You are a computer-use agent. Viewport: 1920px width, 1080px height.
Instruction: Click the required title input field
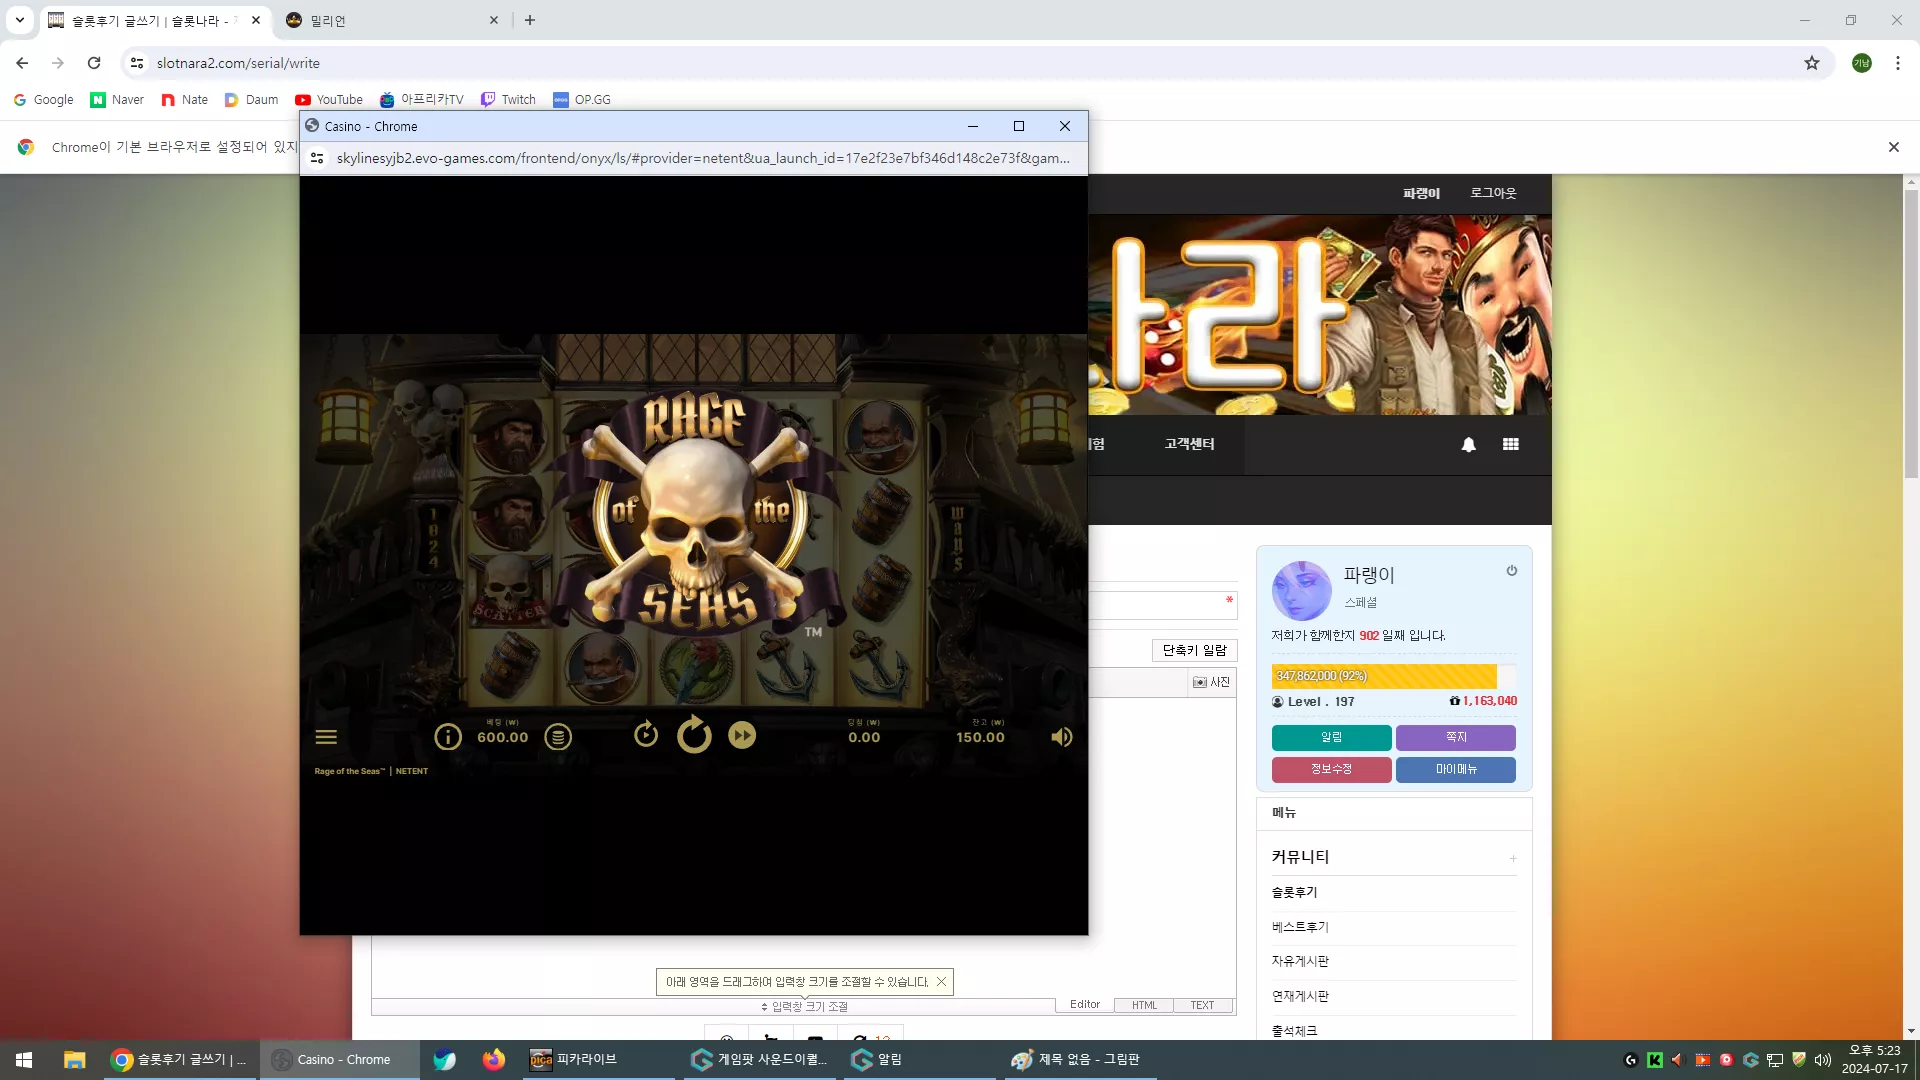1162,605
